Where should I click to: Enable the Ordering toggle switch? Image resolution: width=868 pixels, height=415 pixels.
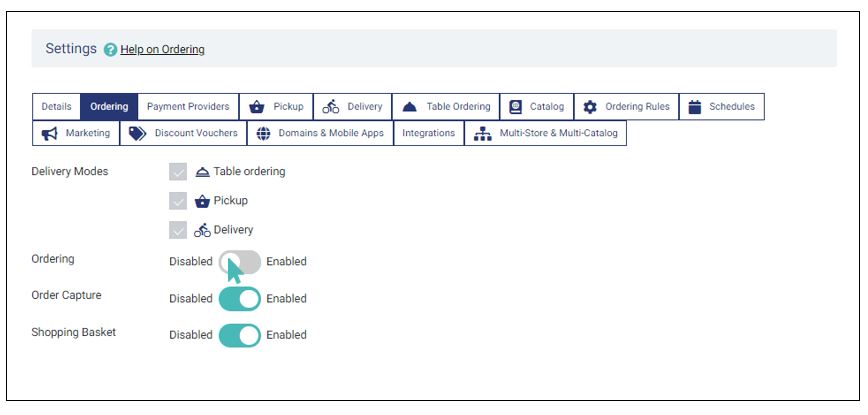click(240, 262)
